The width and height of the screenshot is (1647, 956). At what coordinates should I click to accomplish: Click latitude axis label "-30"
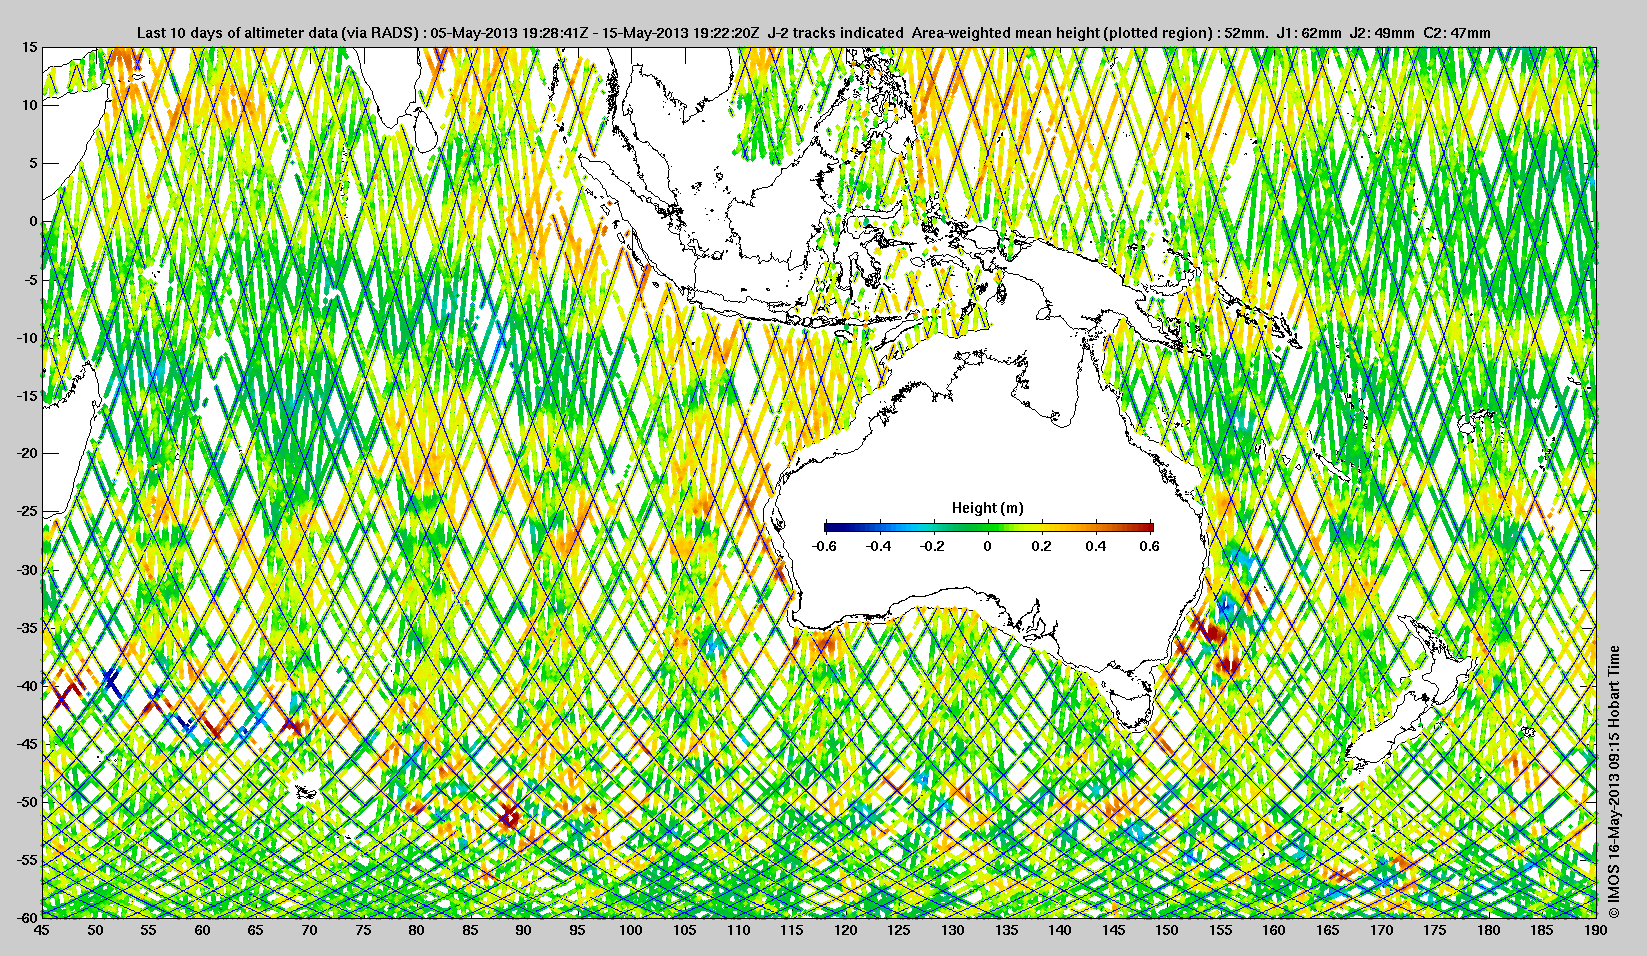coord(27,570)
